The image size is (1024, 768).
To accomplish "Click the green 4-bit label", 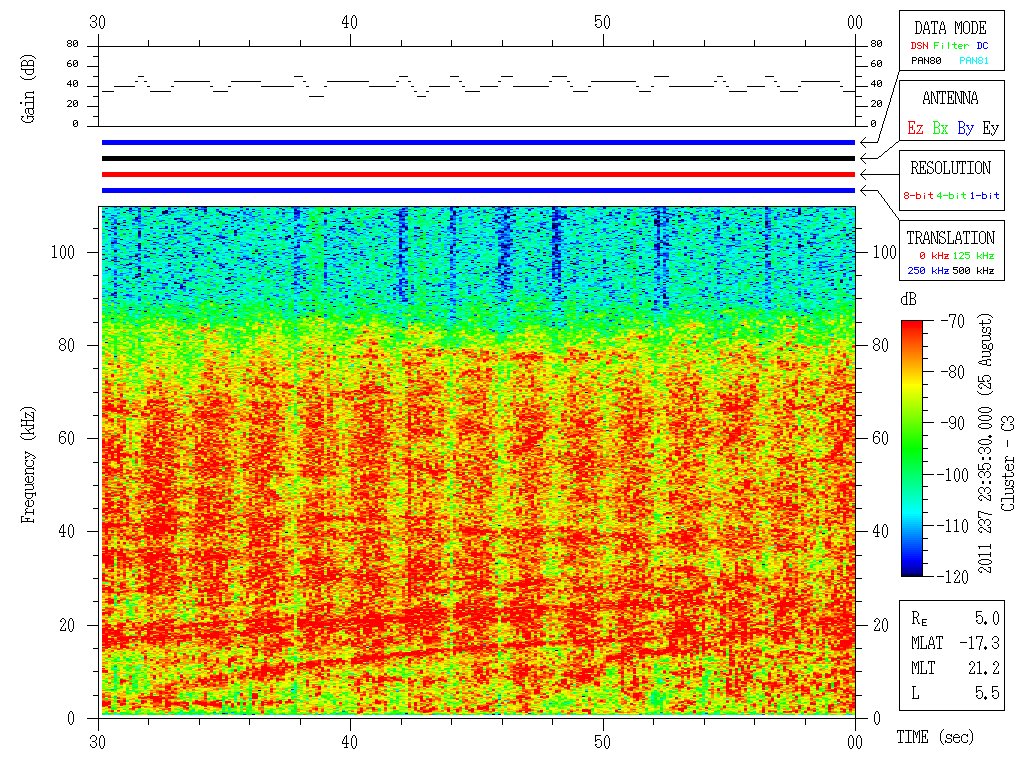I will (x=950, y=195).
